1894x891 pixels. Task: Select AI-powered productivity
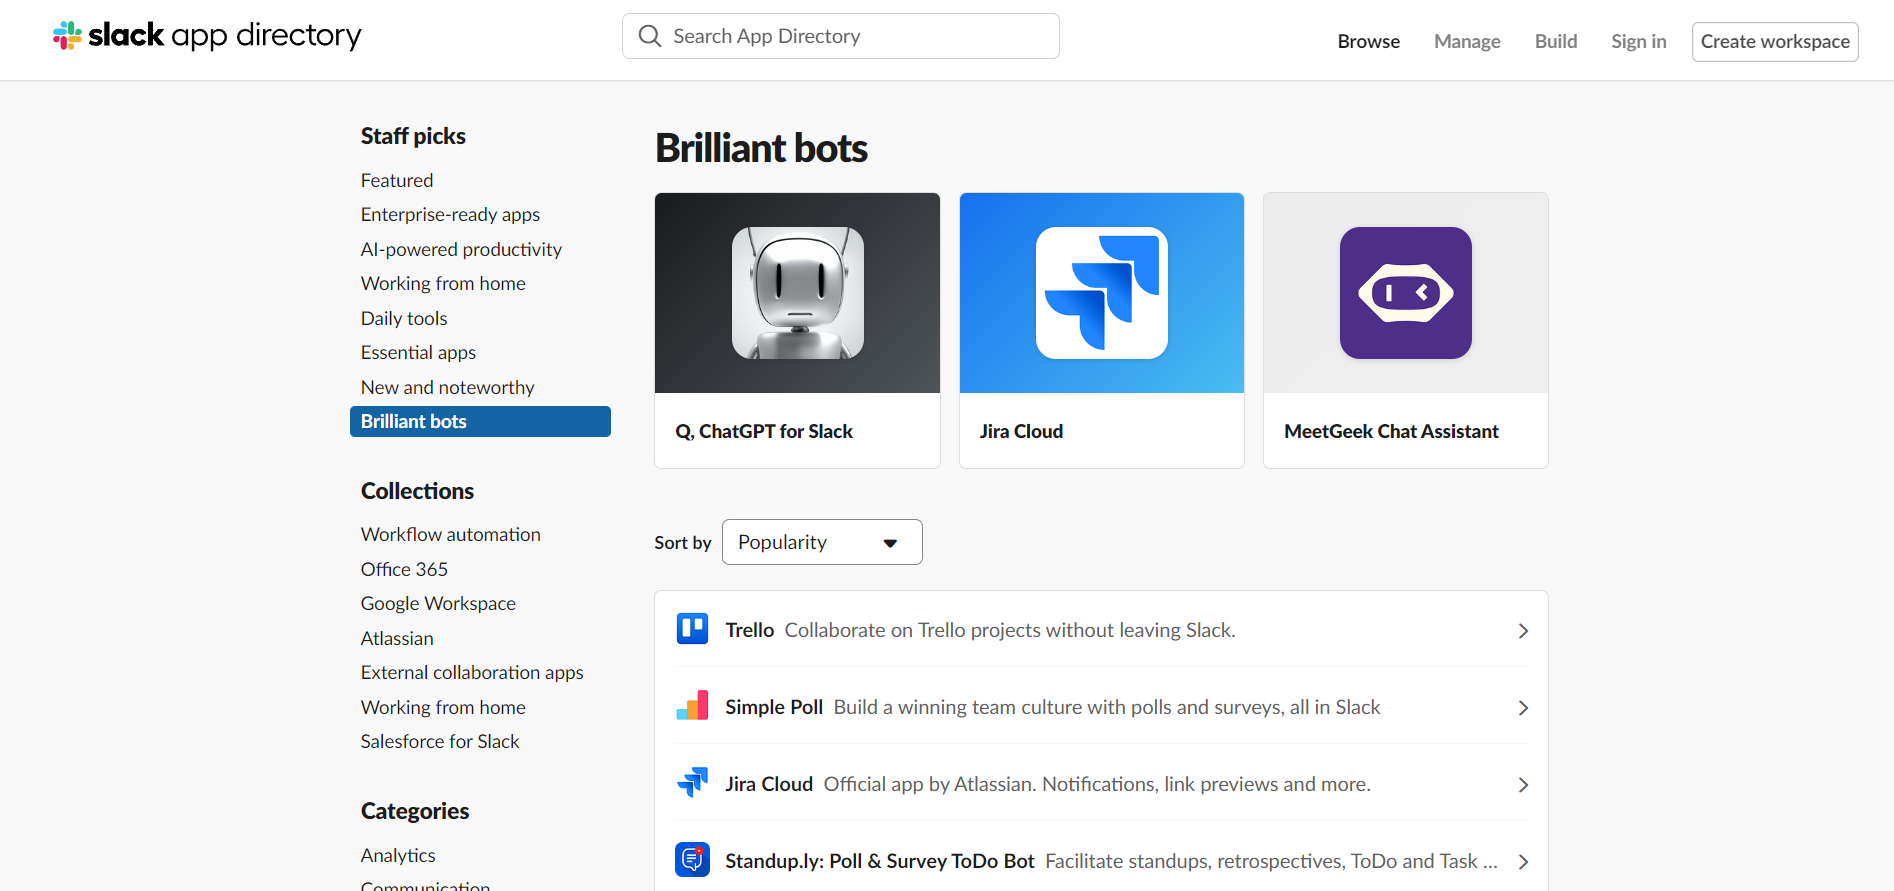click(x=461, y=249)
